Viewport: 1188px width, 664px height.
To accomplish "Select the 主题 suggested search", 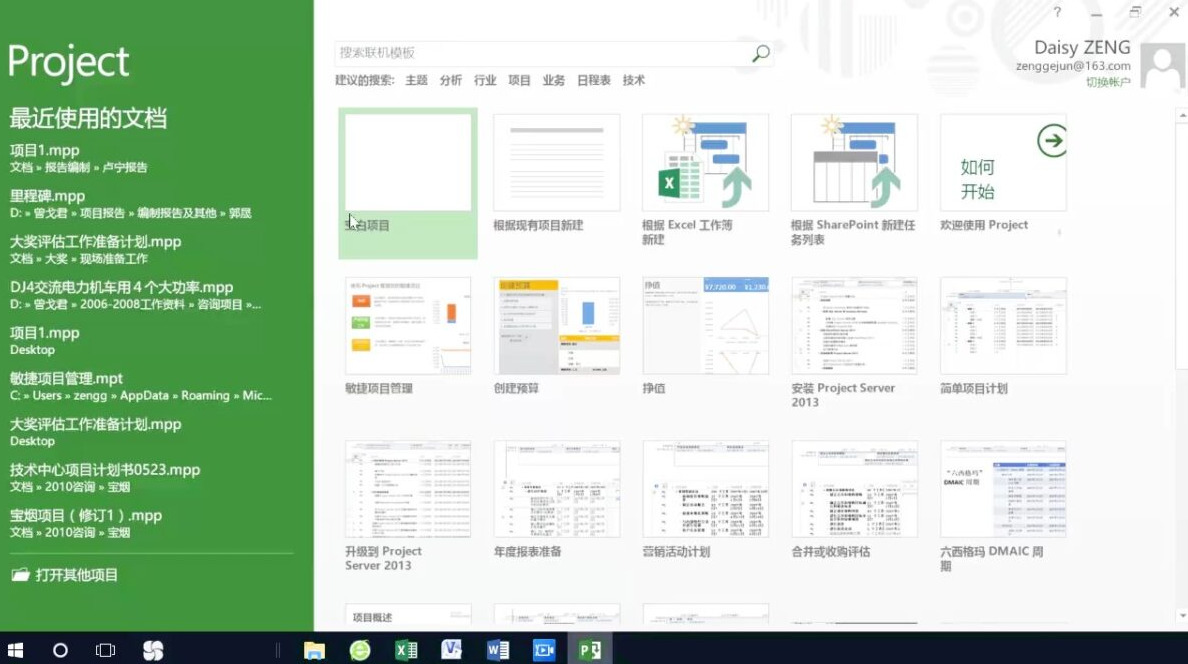I will tap(416, 80).
